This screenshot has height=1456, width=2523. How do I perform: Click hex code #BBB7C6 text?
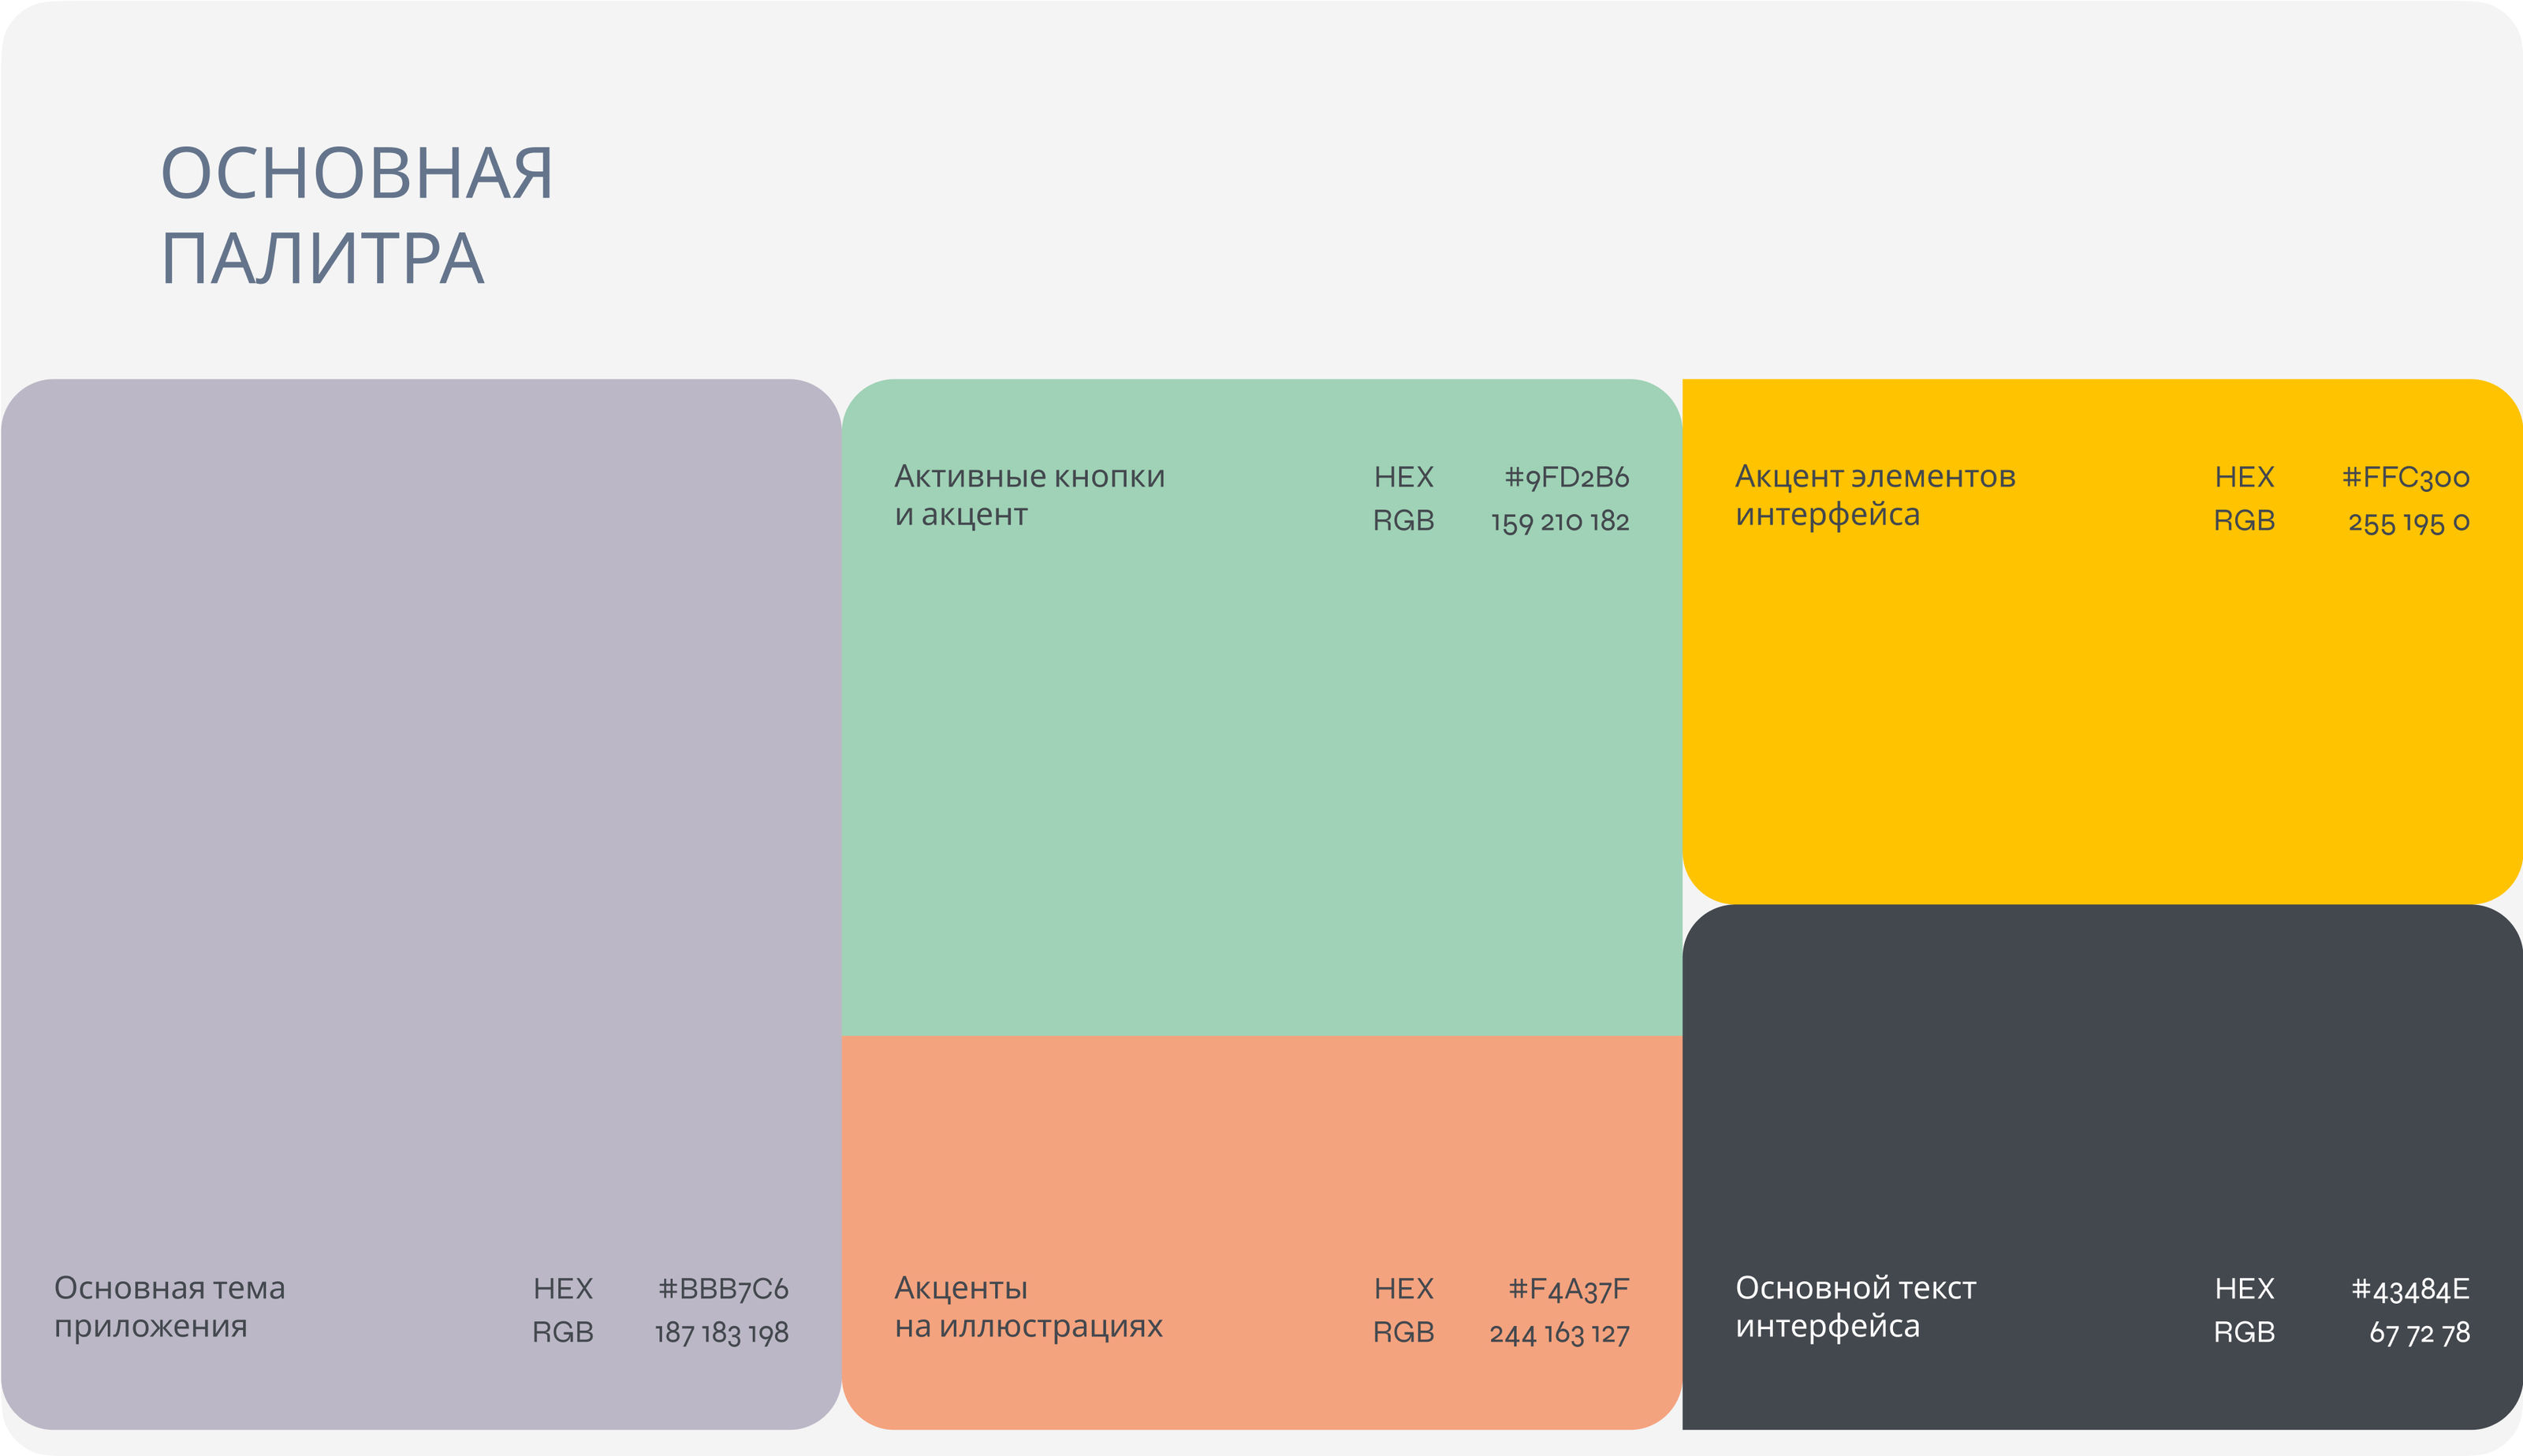[723, 1289]
